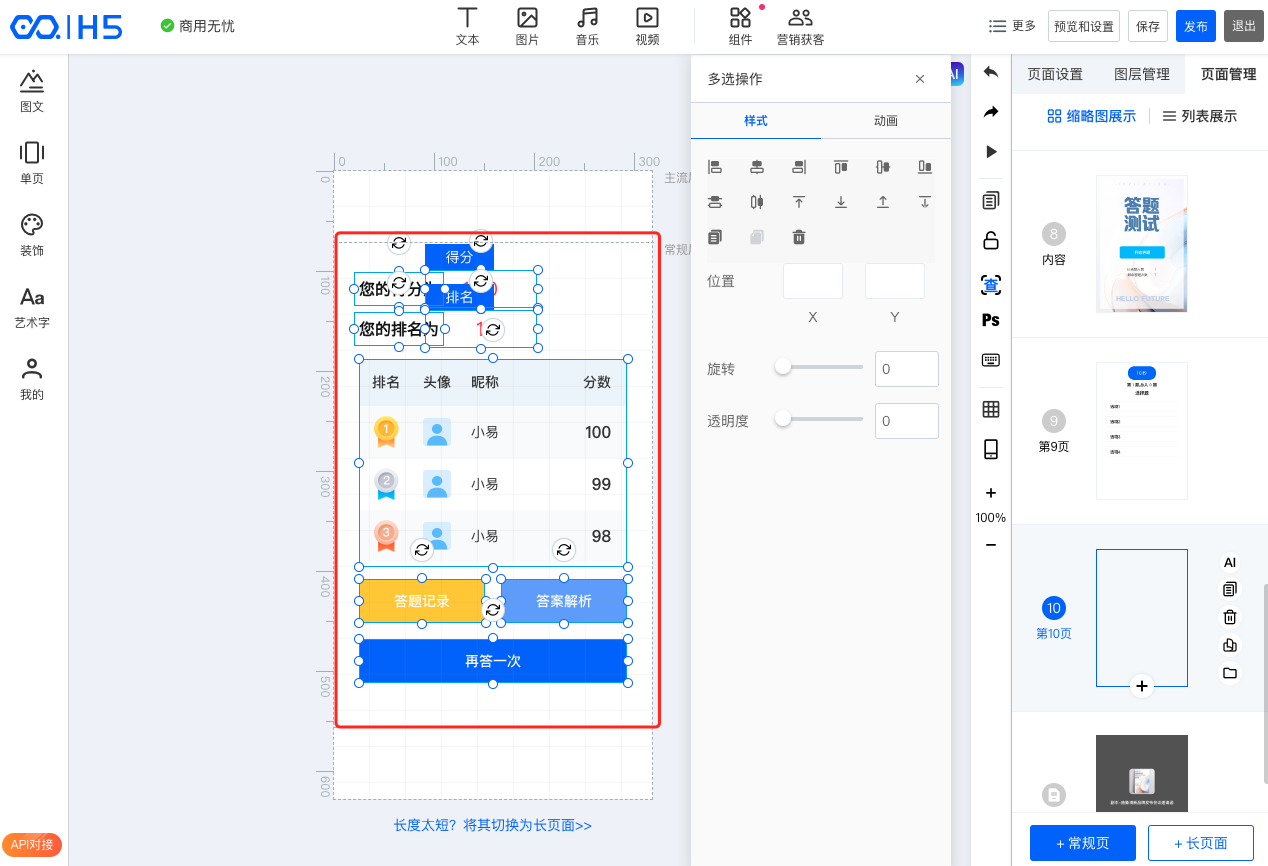Align selected elements to the left
The width and height of the screenshot is (1268, 866).
point(715,167)
